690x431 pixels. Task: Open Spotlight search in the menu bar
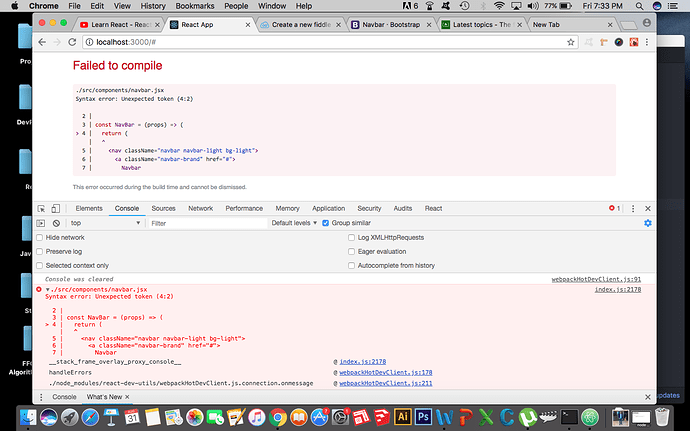pyautogui.click(x=639, y=6)
